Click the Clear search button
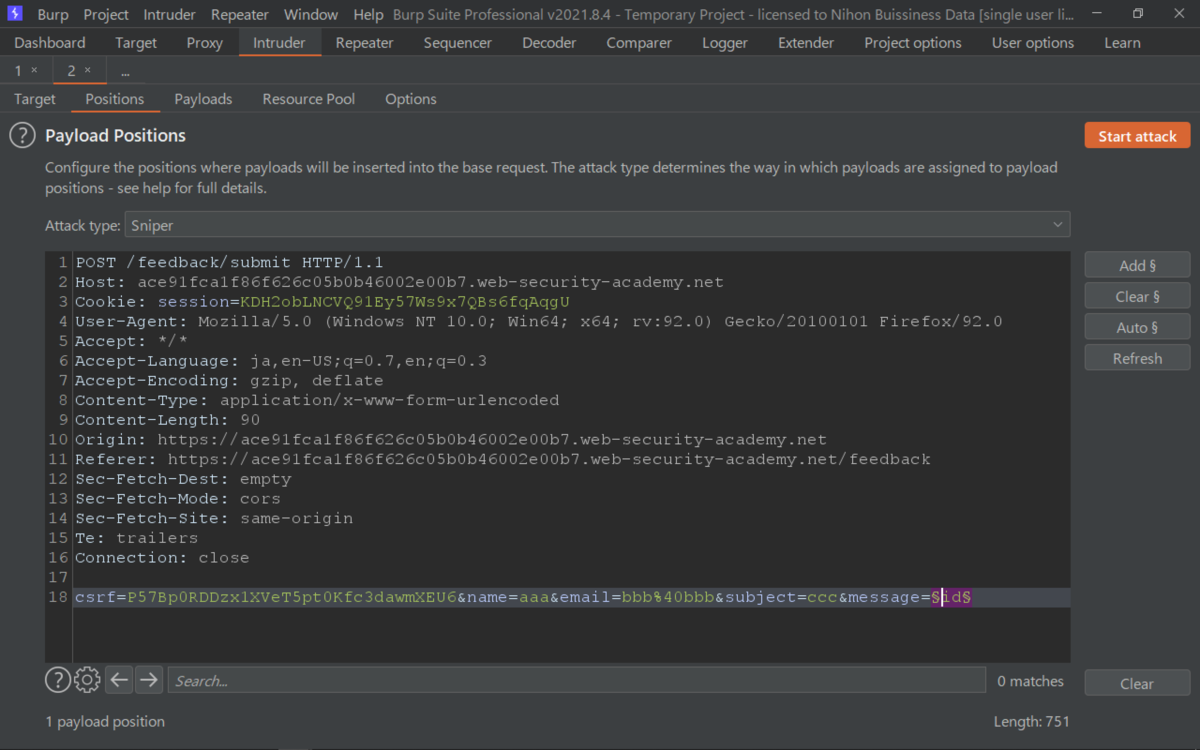Viewport: 1200px width, 750px height. [1137, 684]
